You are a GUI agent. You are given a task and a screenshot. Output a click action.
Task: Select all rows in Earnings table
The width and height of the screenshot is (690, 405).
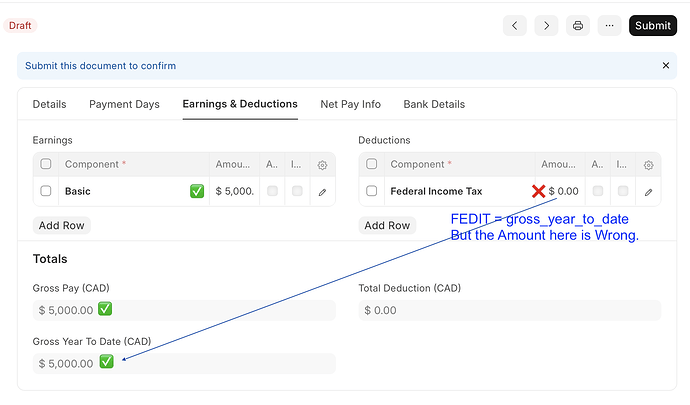(46, 164)
